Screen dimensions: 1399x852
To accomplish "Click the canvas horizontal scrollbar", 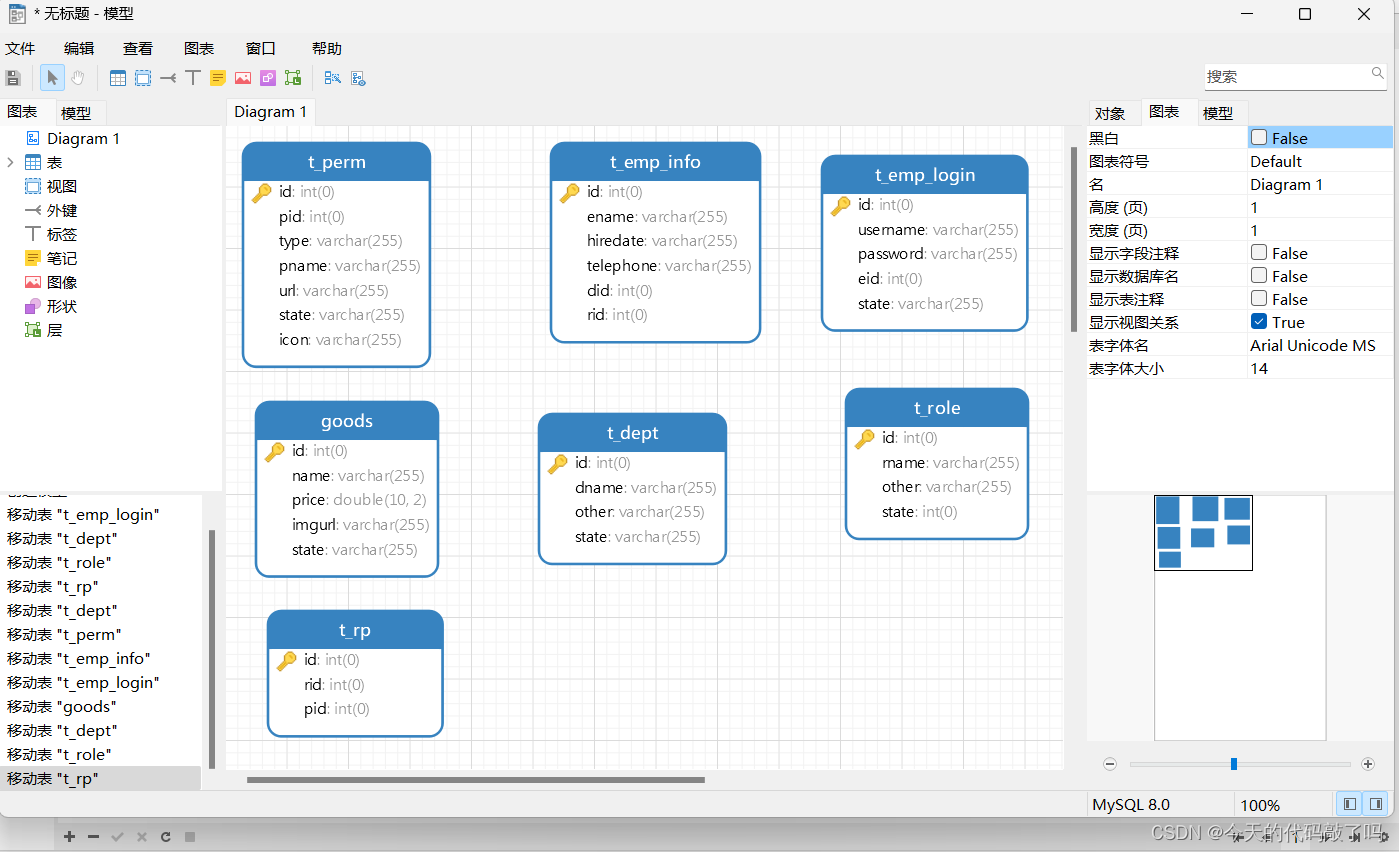I will [476, 780].
